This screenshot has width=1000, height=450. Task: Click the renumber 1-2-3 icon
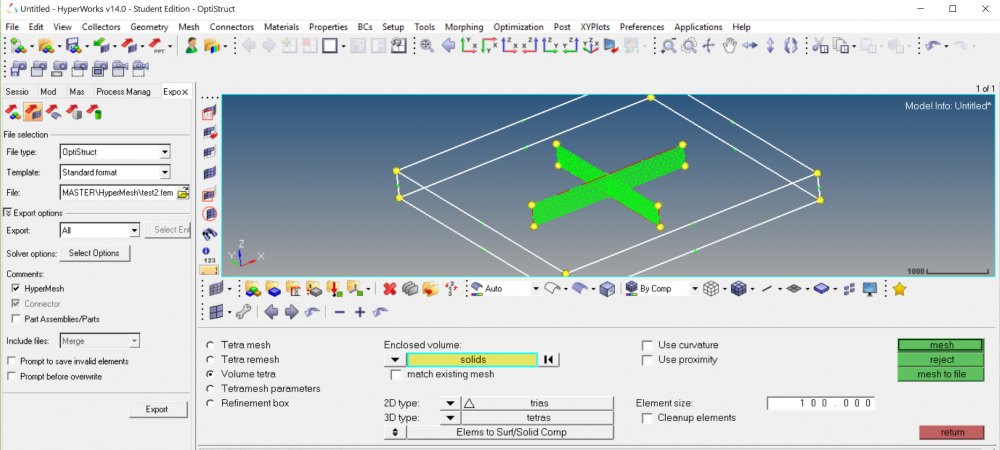[450, 289]
